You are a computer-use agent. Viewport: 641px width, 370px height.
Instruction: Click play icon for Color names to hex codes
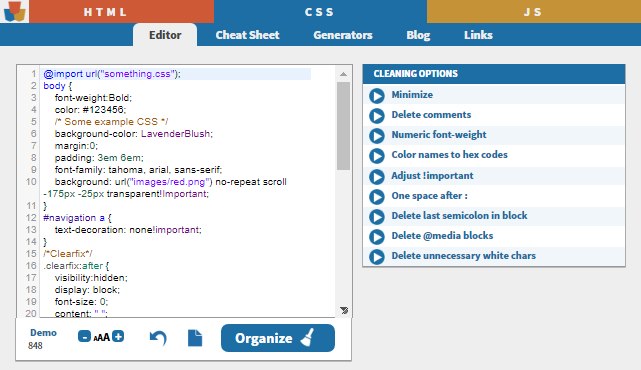[x=377, y=156]
